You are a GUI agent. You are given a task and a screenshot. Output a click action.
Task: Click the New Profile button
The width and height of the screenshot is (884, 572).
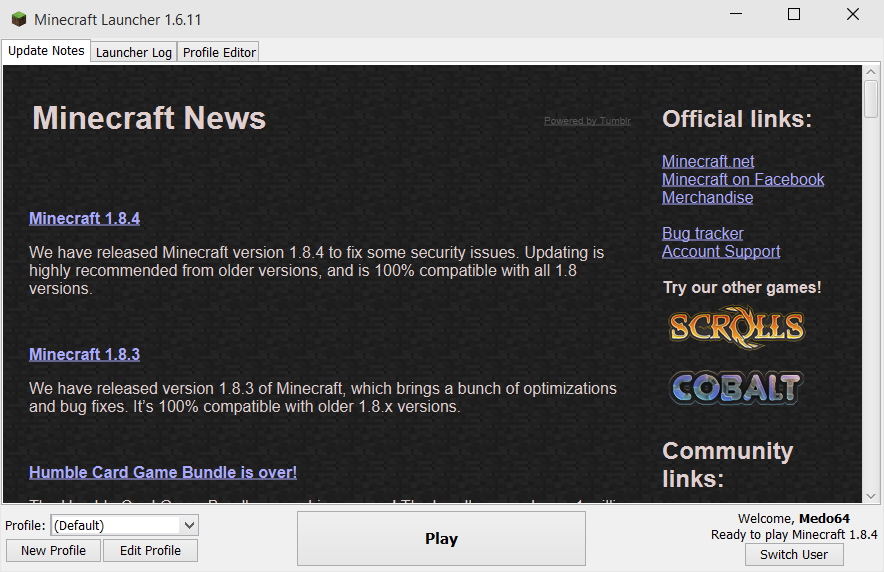pyautogui.click(x=53, y=550)
